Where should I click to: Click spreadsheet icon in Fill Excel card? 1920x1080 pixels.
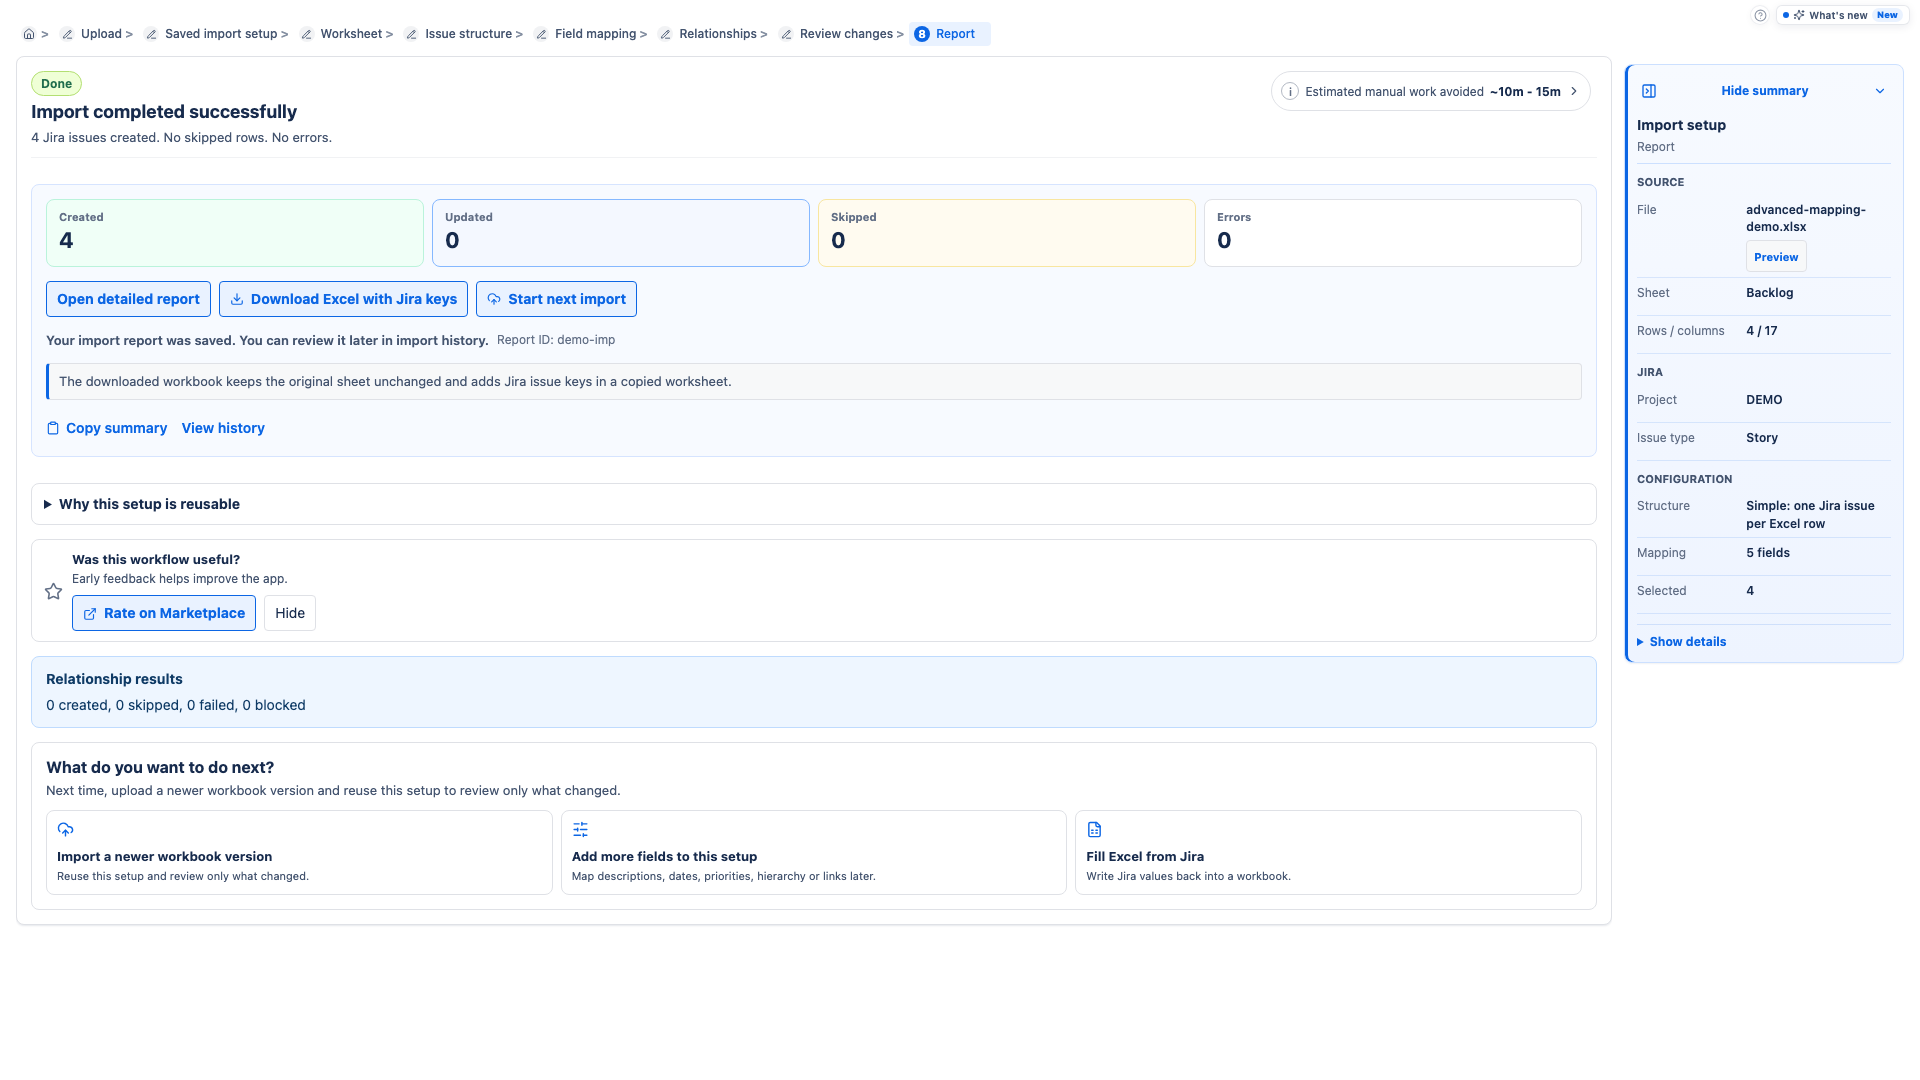point(1094,829)
